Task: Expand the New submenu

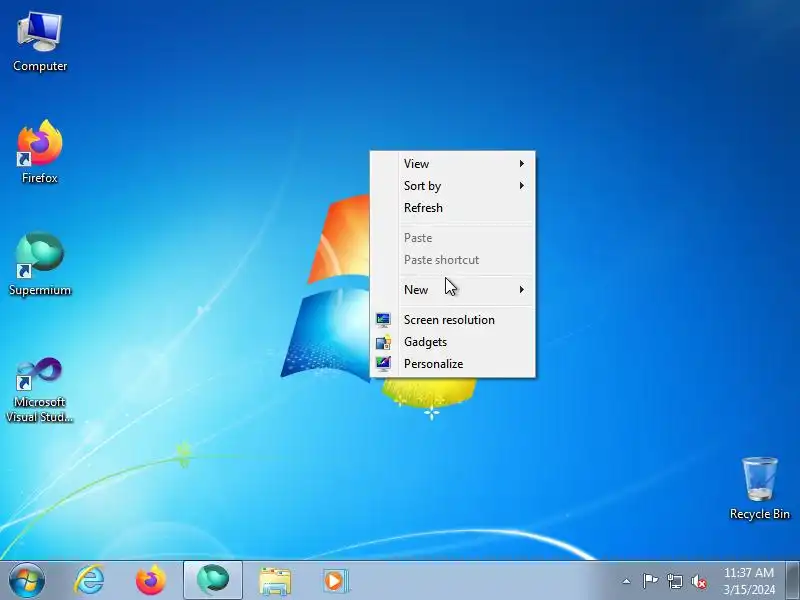Action: click(x=453, y=290)
